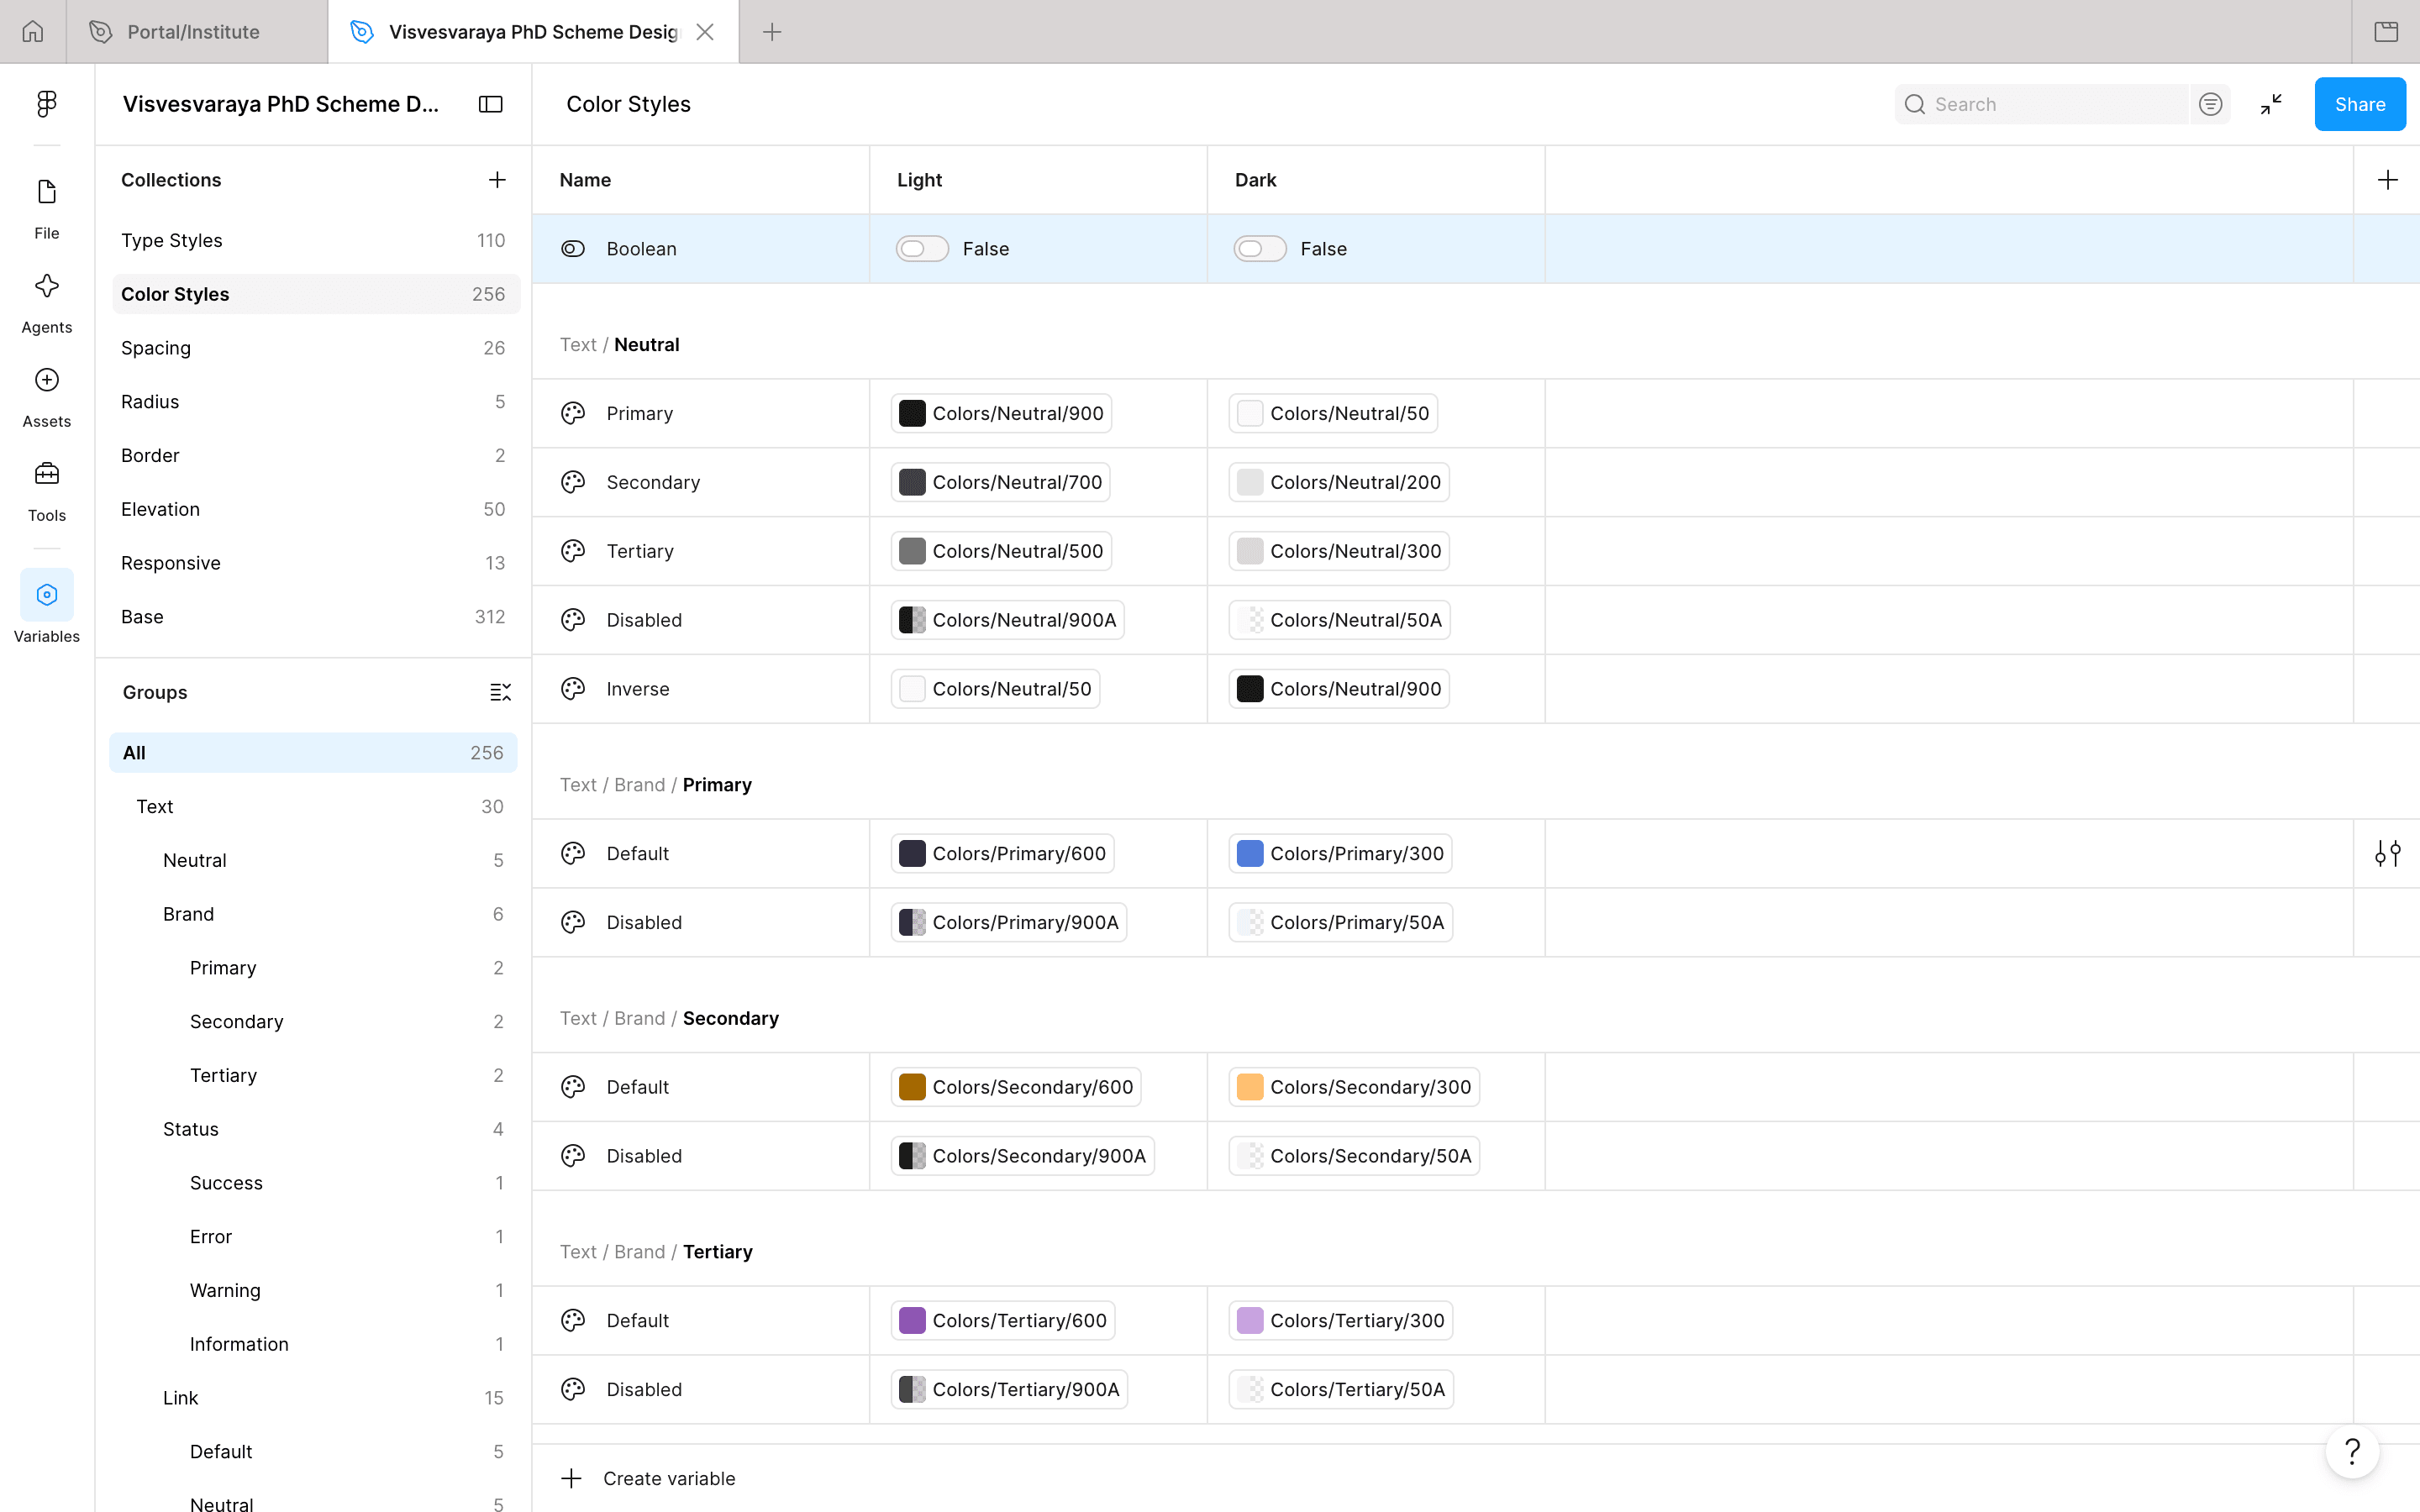Open the library panel icon top right
This screenshot has height=1512, width=2420.
pyautogui.click(x=2386, y=31)
